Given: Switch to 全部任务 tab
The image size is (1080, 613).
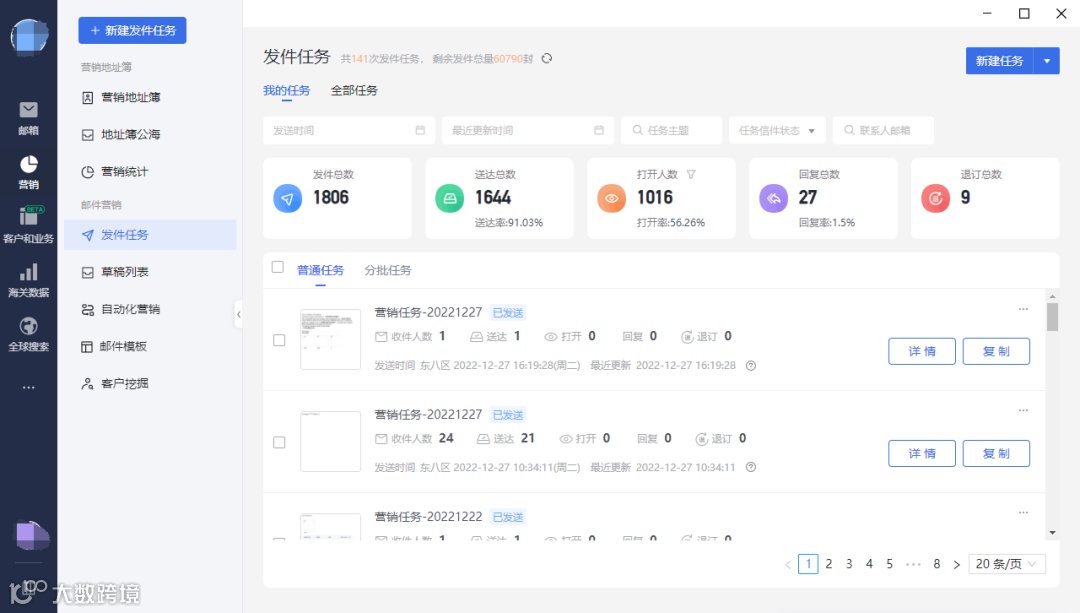Looking at the screenshot, I should pyautogui.click(x=354, y=90).
